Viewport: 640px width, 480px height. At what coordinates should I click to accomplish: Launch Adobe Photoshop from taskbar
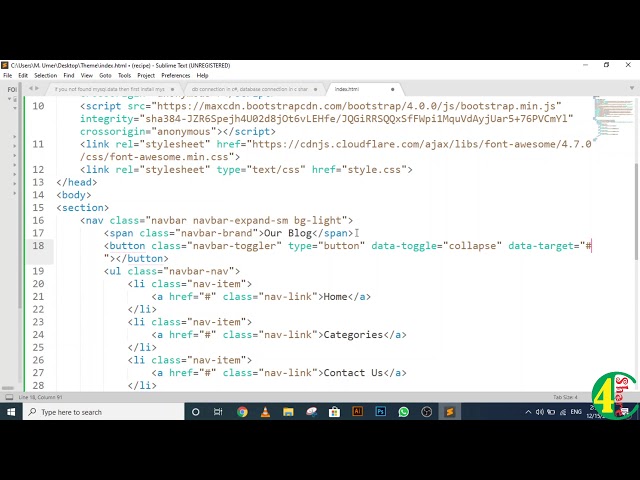coord(380,412)
